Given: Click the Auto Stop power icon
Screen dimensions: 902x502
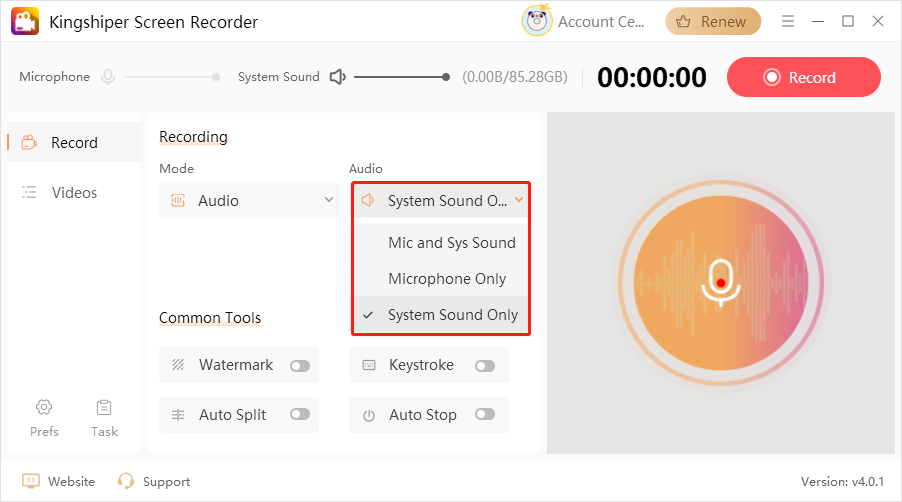Looking at the screenshot, I should tap(369, 415).
